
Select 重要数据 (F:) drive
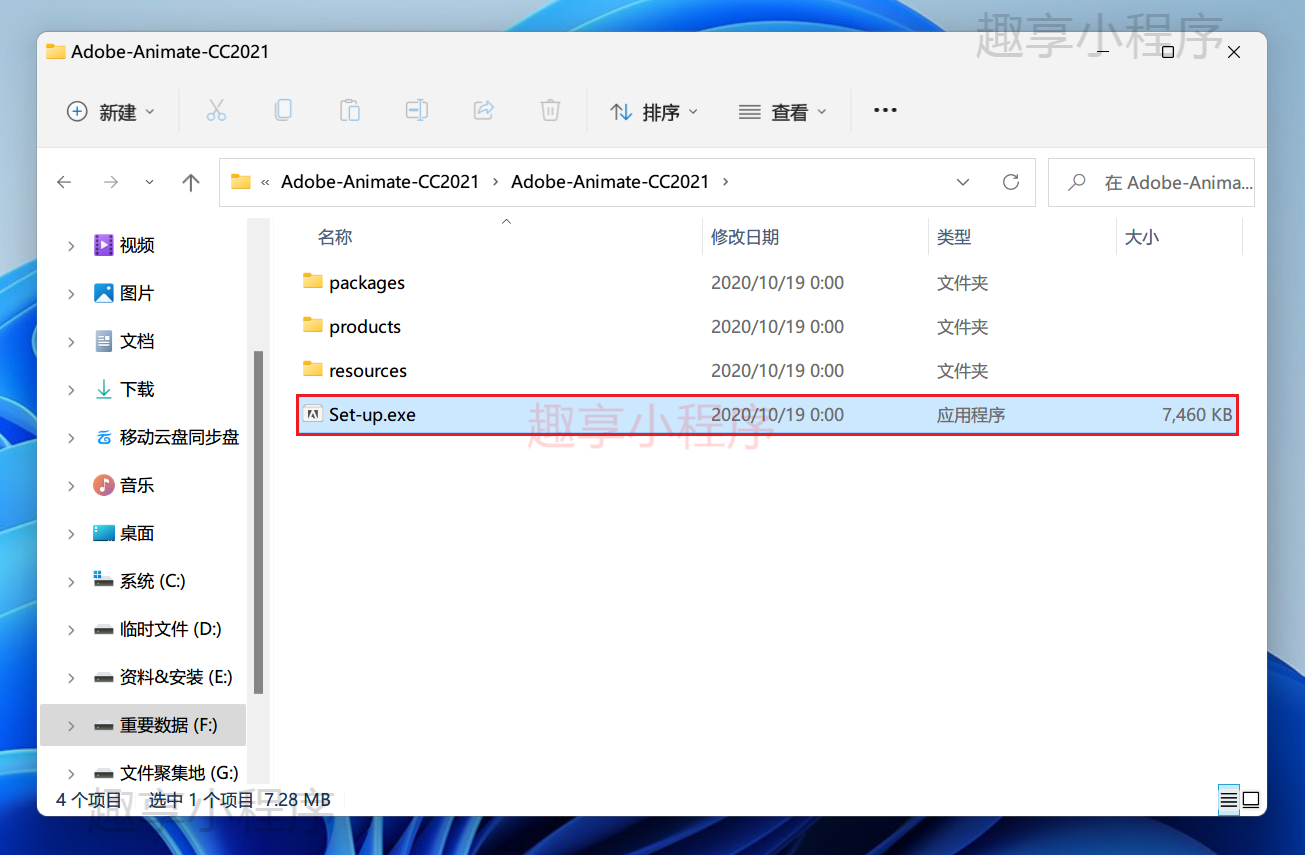[x=169, y=725]
